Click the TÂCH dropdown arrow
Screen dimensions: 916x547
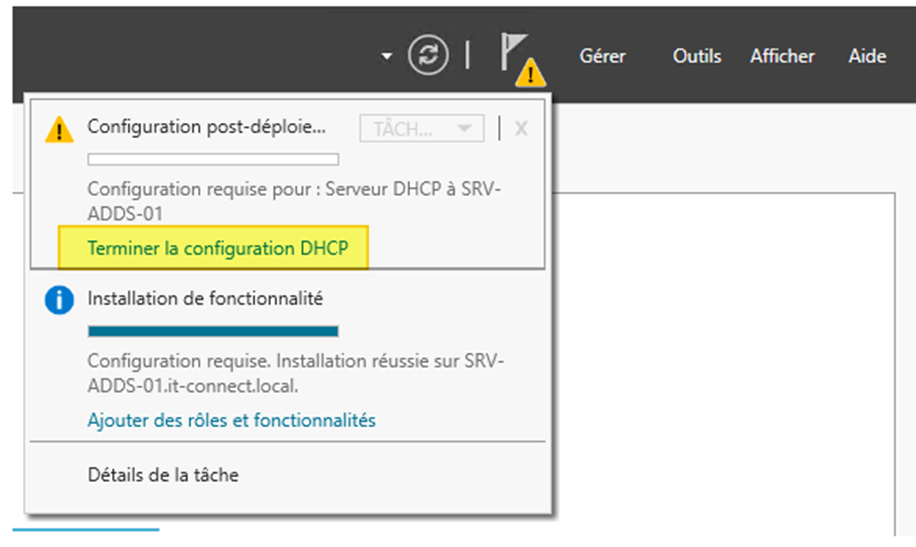pyautogui.click(x=464, y=128)
